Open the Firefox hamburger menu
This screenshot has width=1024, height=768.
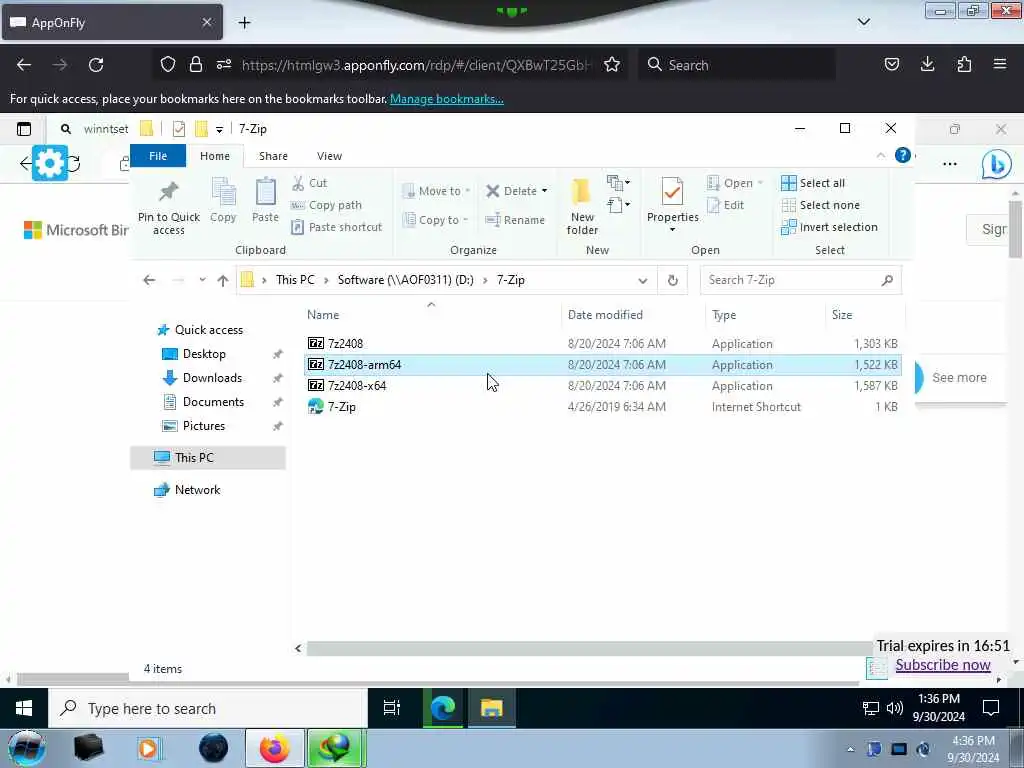tap(1000, 64)
